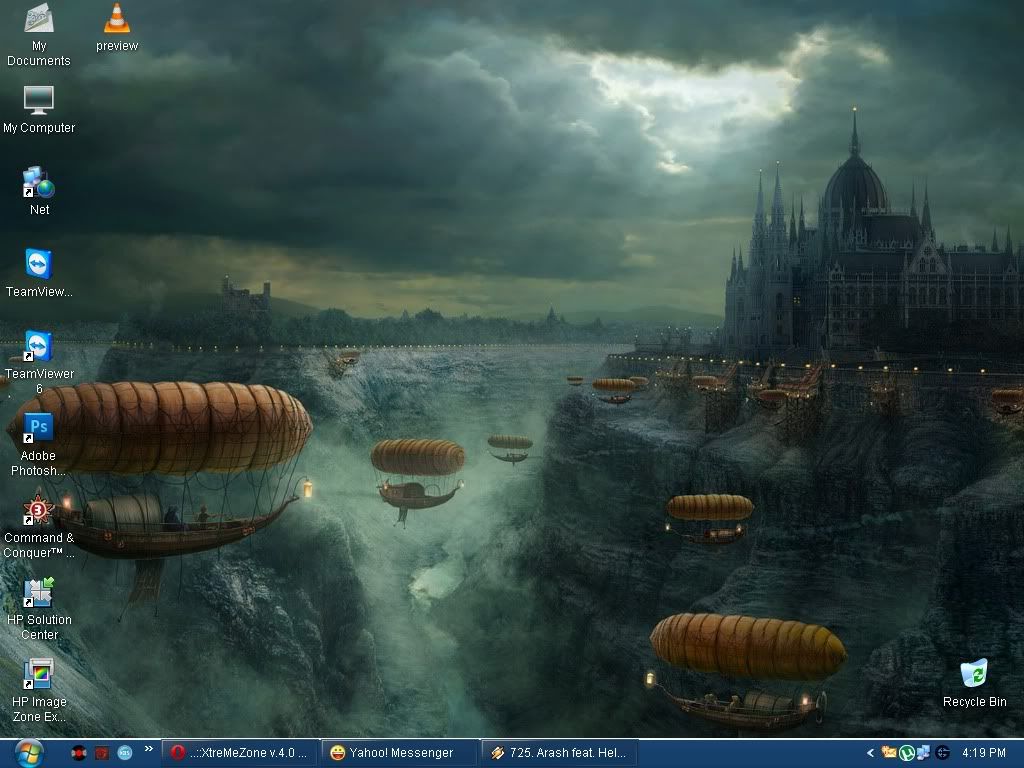Select the HP Solution Center icon
This screenshot has height=768, width=1024.
click(x=39, y=609)
